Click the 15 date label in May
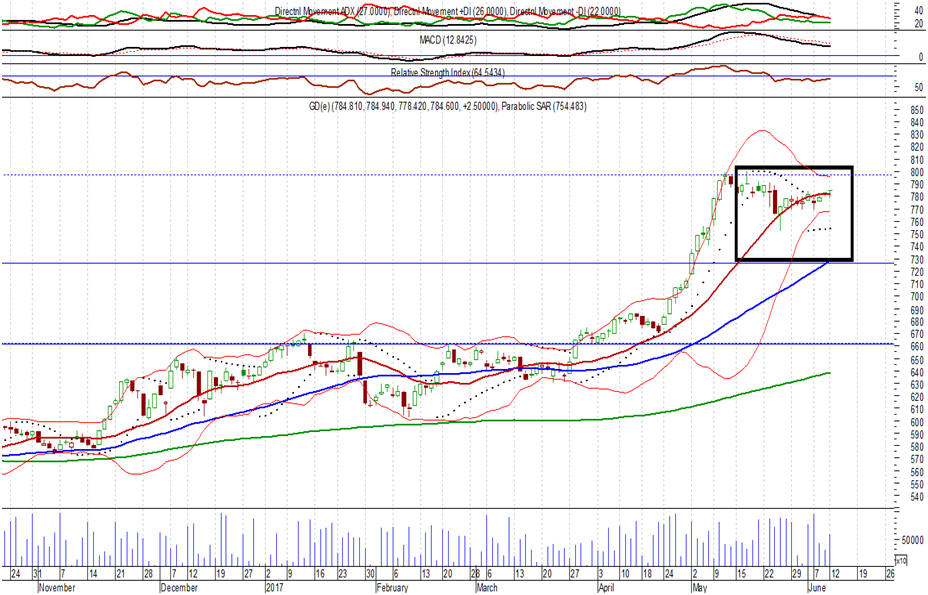Image resolution: width=928 pixels, height=595 pixels. pos(741,574)
